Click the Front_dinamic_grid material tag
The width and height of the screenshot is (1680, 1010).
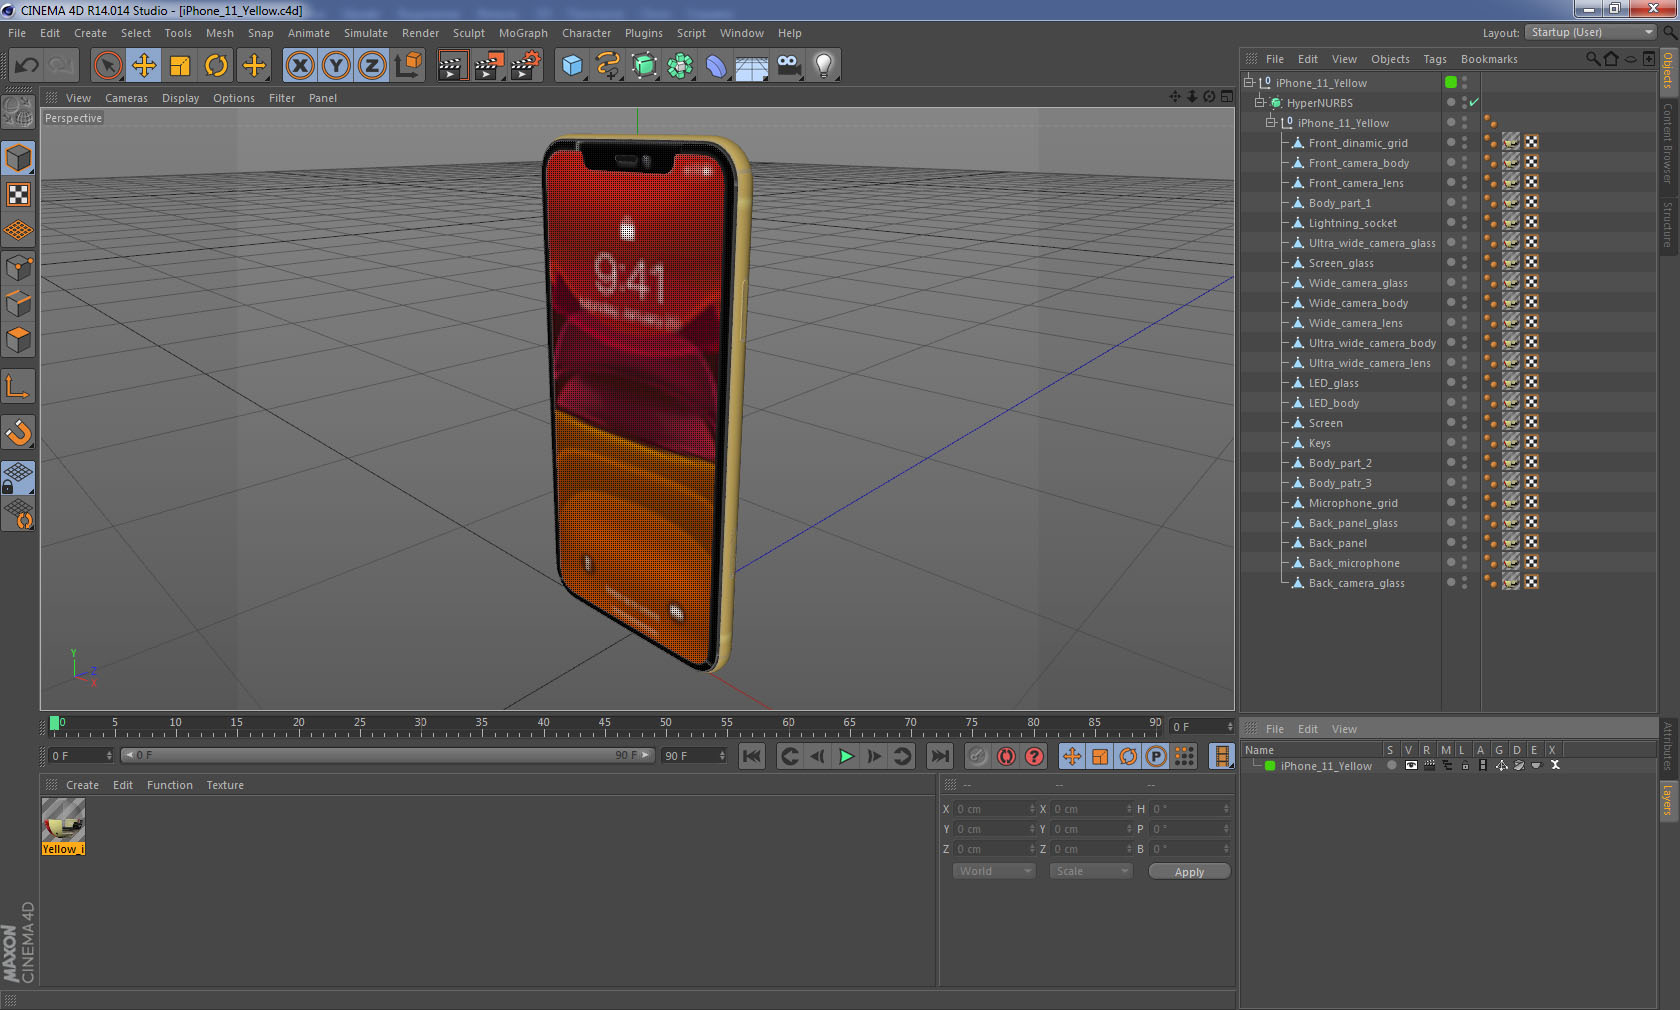click(1511, 142)
